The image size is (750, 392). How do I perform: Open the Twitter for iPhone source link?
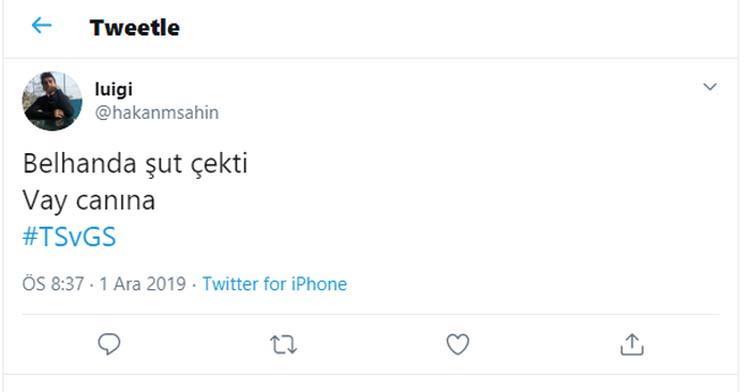tap(275, 284)
